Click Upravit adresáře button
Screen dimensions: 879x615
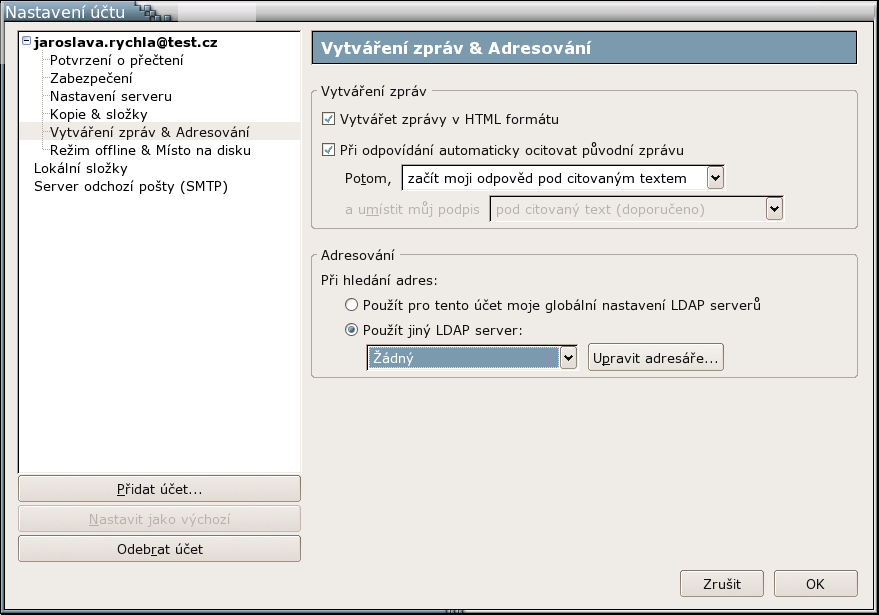pyautogui.click(x=655, y=357)
